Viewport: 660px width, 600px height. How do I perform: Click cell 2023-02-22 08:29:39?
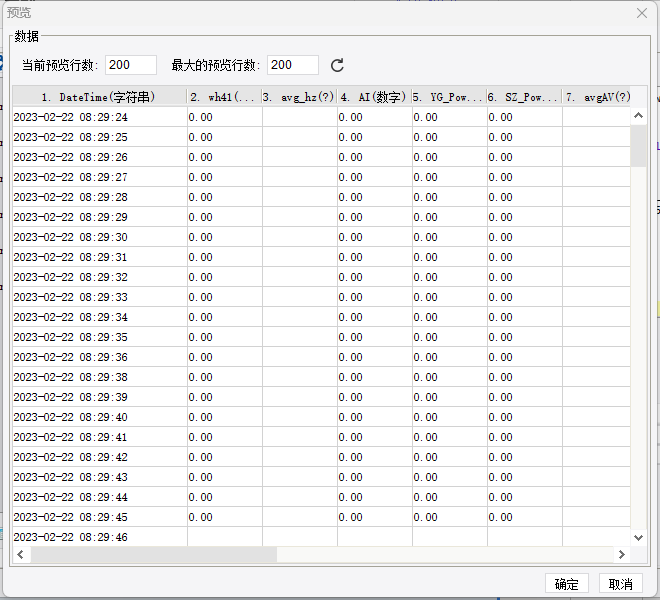click(x=100, y=397)
